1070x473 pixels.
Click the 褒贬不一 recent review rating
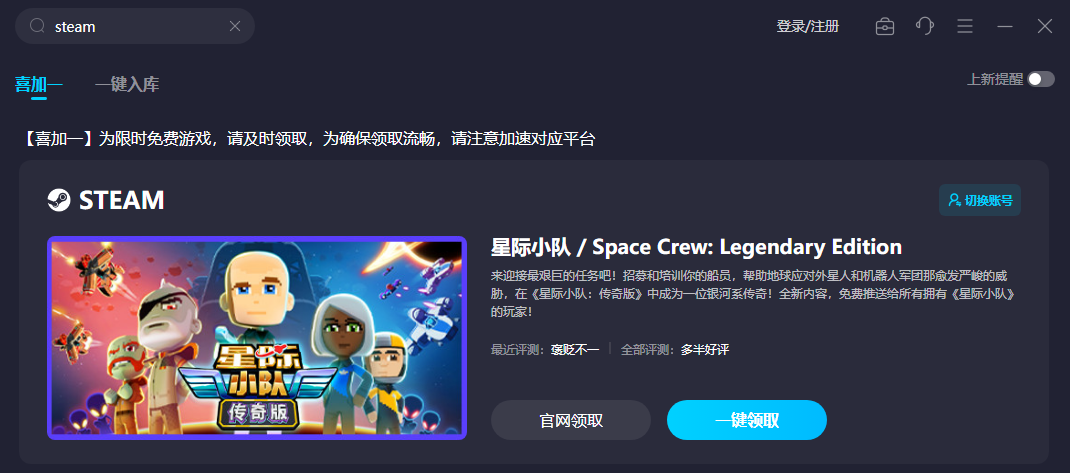point(575,349)
